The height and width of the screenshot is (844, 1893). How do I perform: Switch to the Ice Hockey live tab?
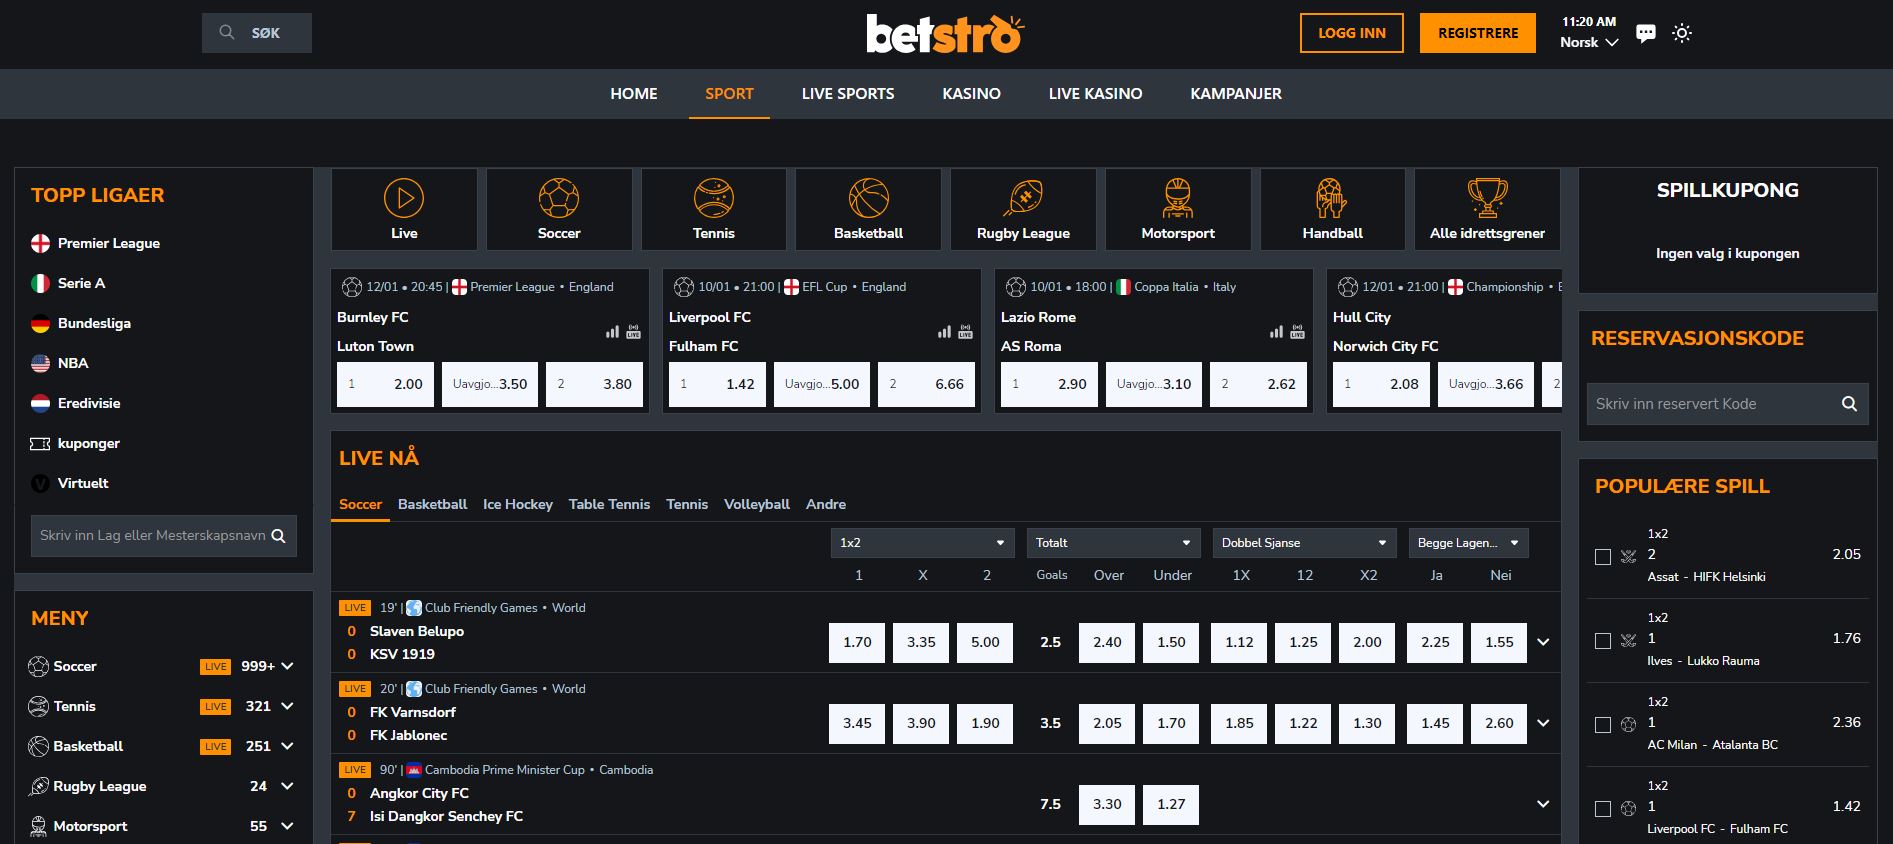click(517, 504)
